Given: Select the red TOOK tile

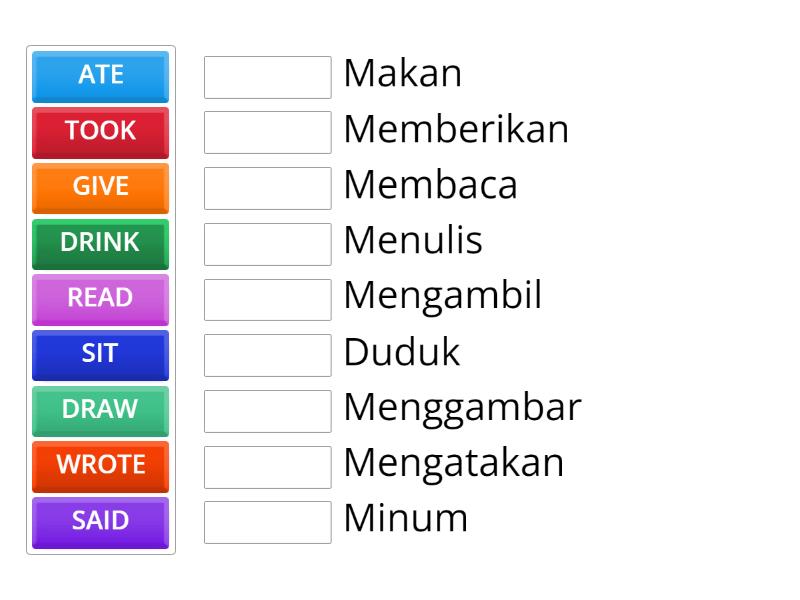Looking at the screenshot, I should tap(100, 132).
